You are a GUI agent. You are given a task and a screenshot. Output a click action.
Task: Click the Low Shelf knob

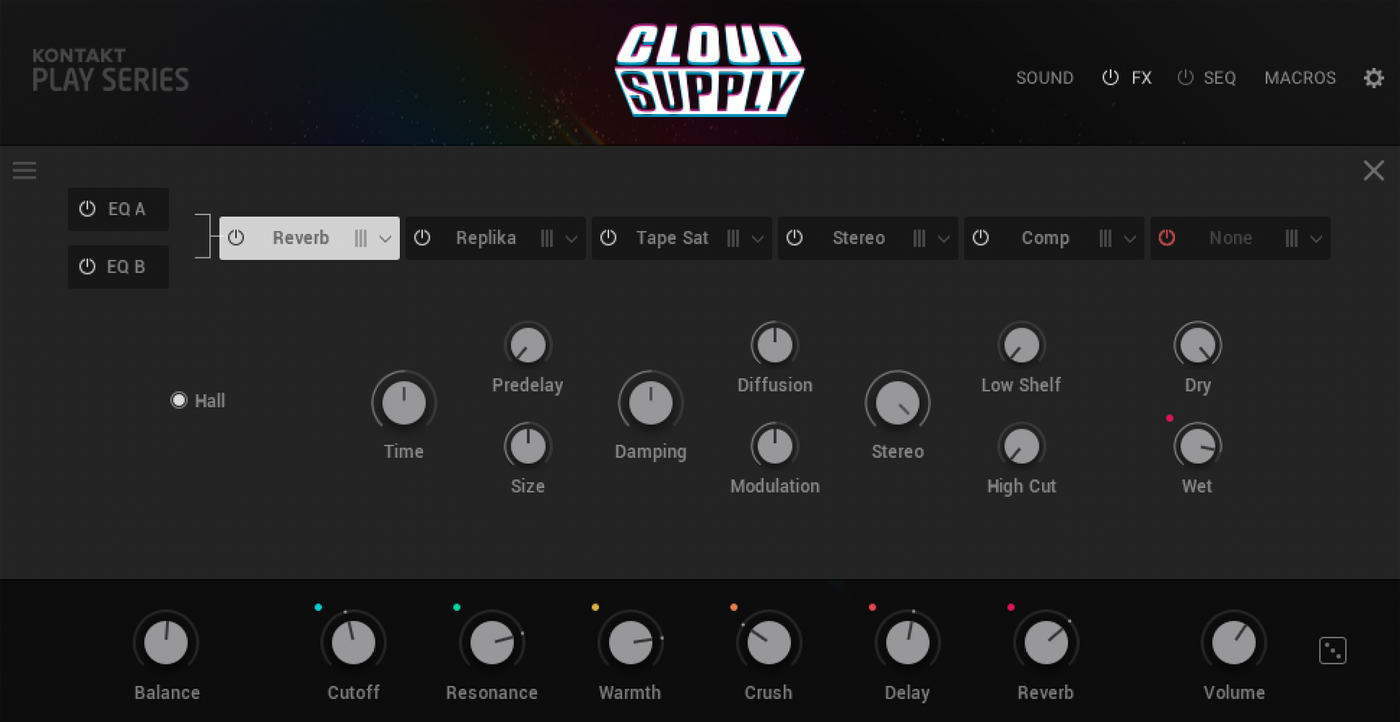click(1021, 345)
